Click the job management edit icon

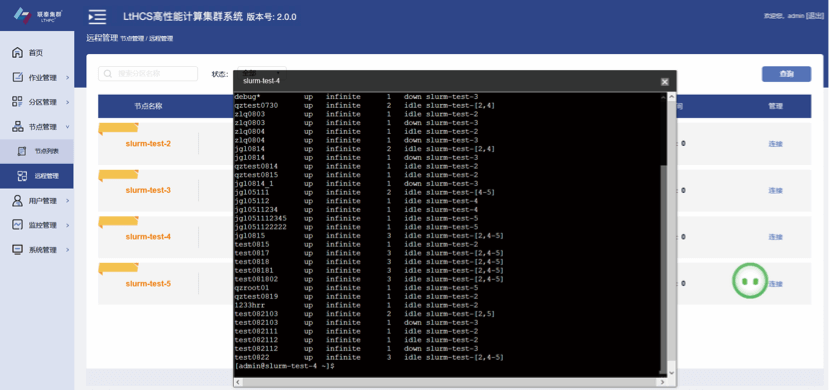(17, 77)
